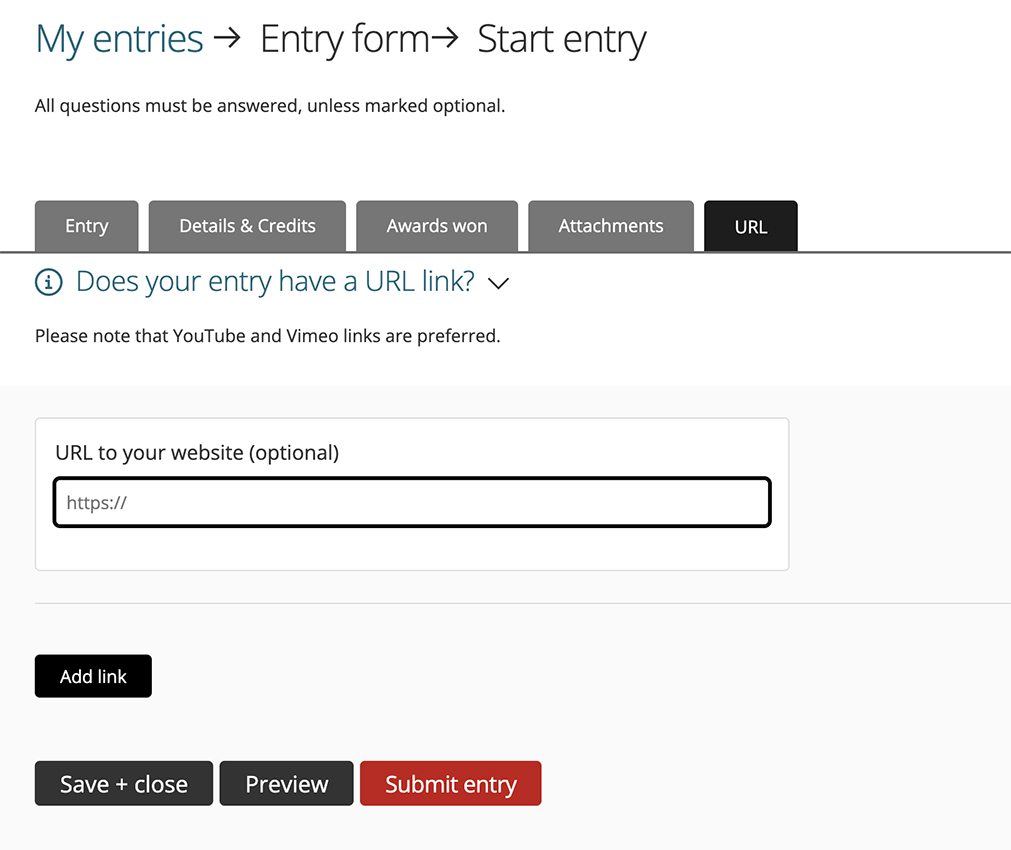
Task: Navigate back to My entries
Action: [120, 40]
